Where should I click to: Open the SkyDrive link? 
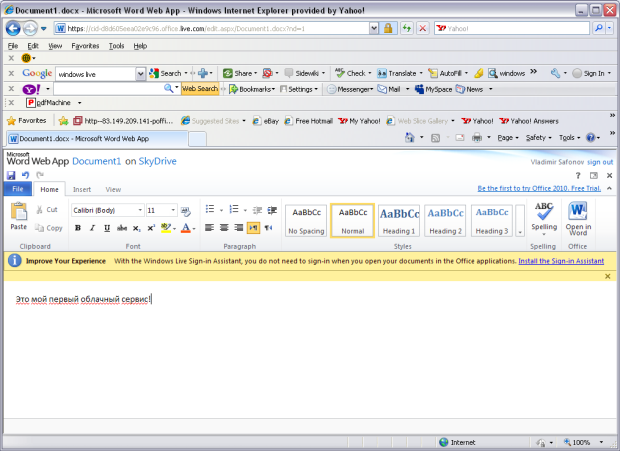(x=157, y=161)
